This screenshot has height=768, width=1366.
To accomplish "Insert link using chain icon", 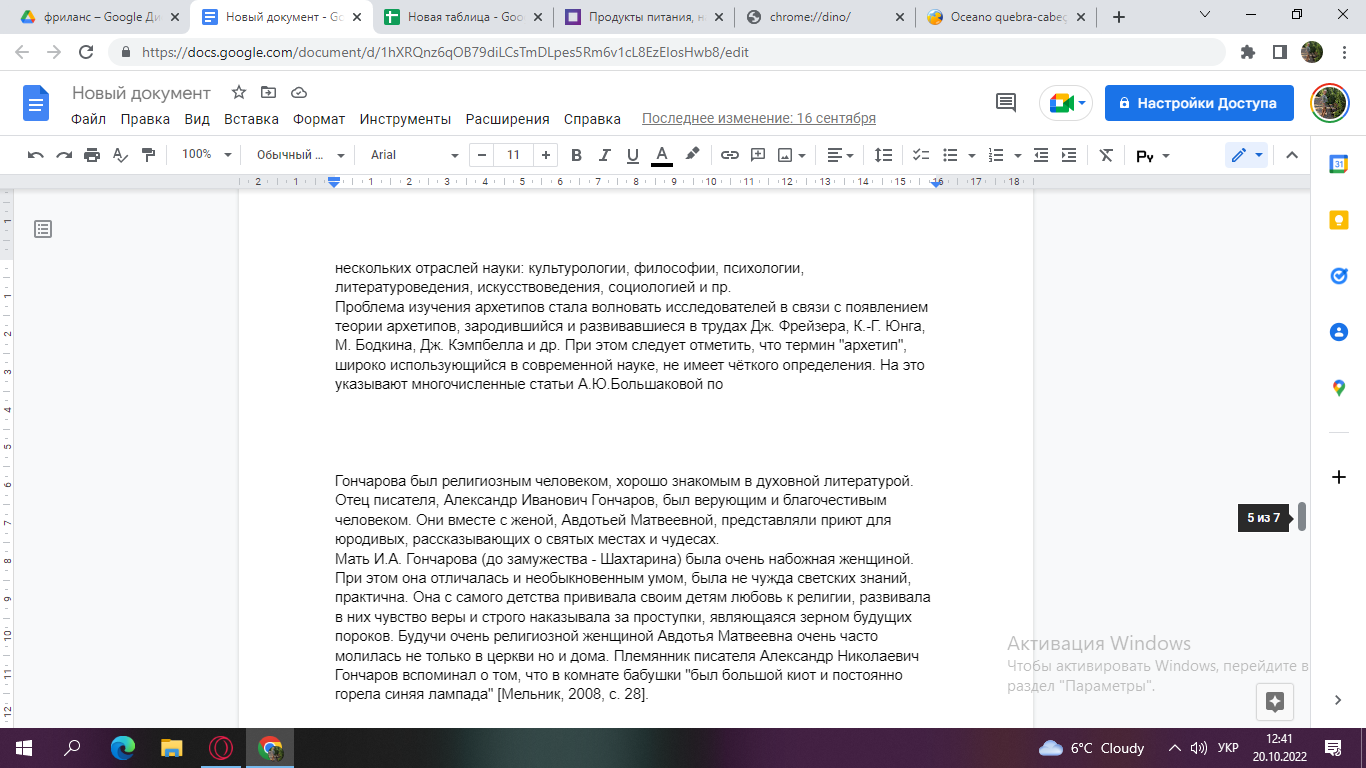I will pos(730,155).
